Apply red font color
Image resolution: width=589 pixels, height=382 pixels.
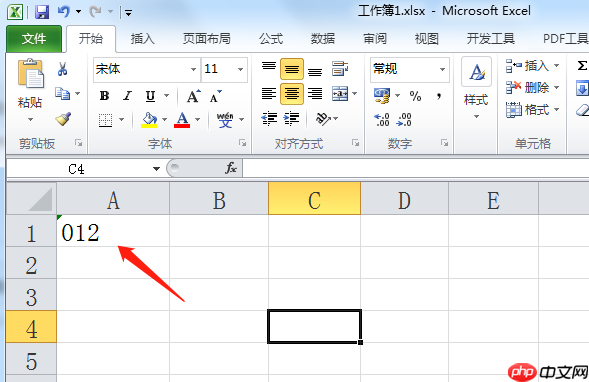182,120
